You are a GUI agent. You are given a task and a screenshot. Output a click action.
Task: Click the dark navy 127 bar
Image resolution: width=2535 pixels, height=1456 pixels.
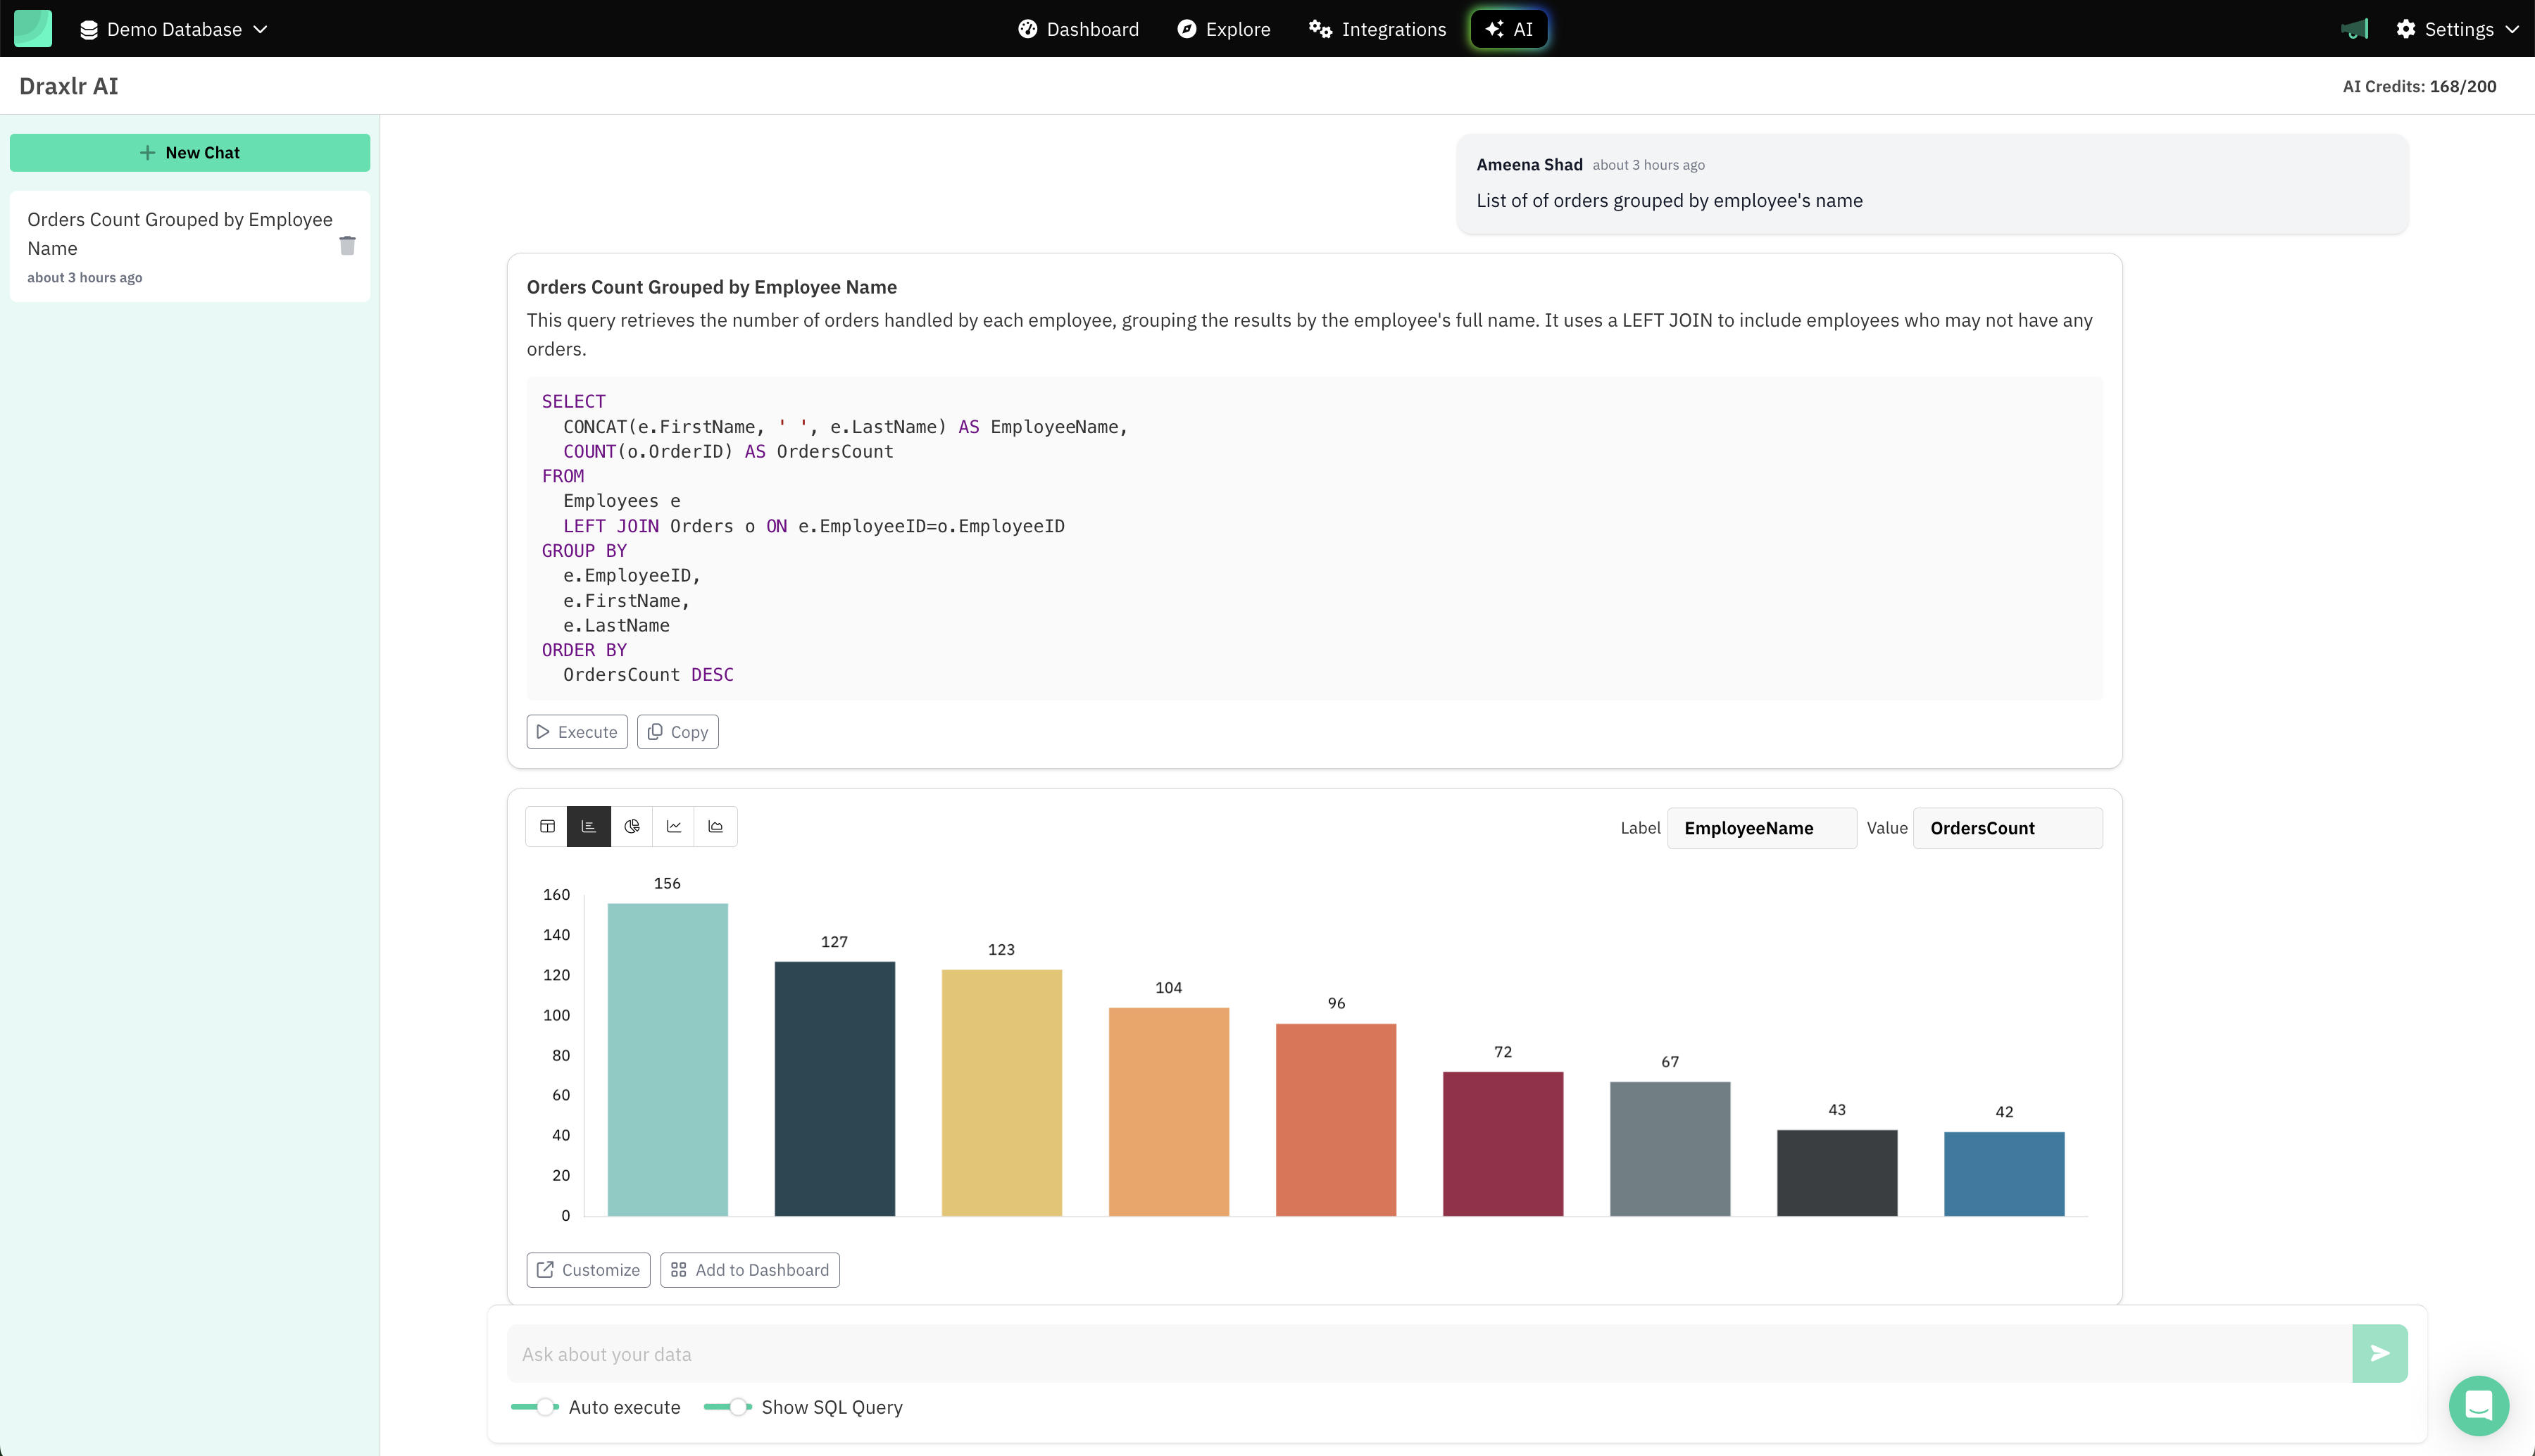(x=835, y=1088)
